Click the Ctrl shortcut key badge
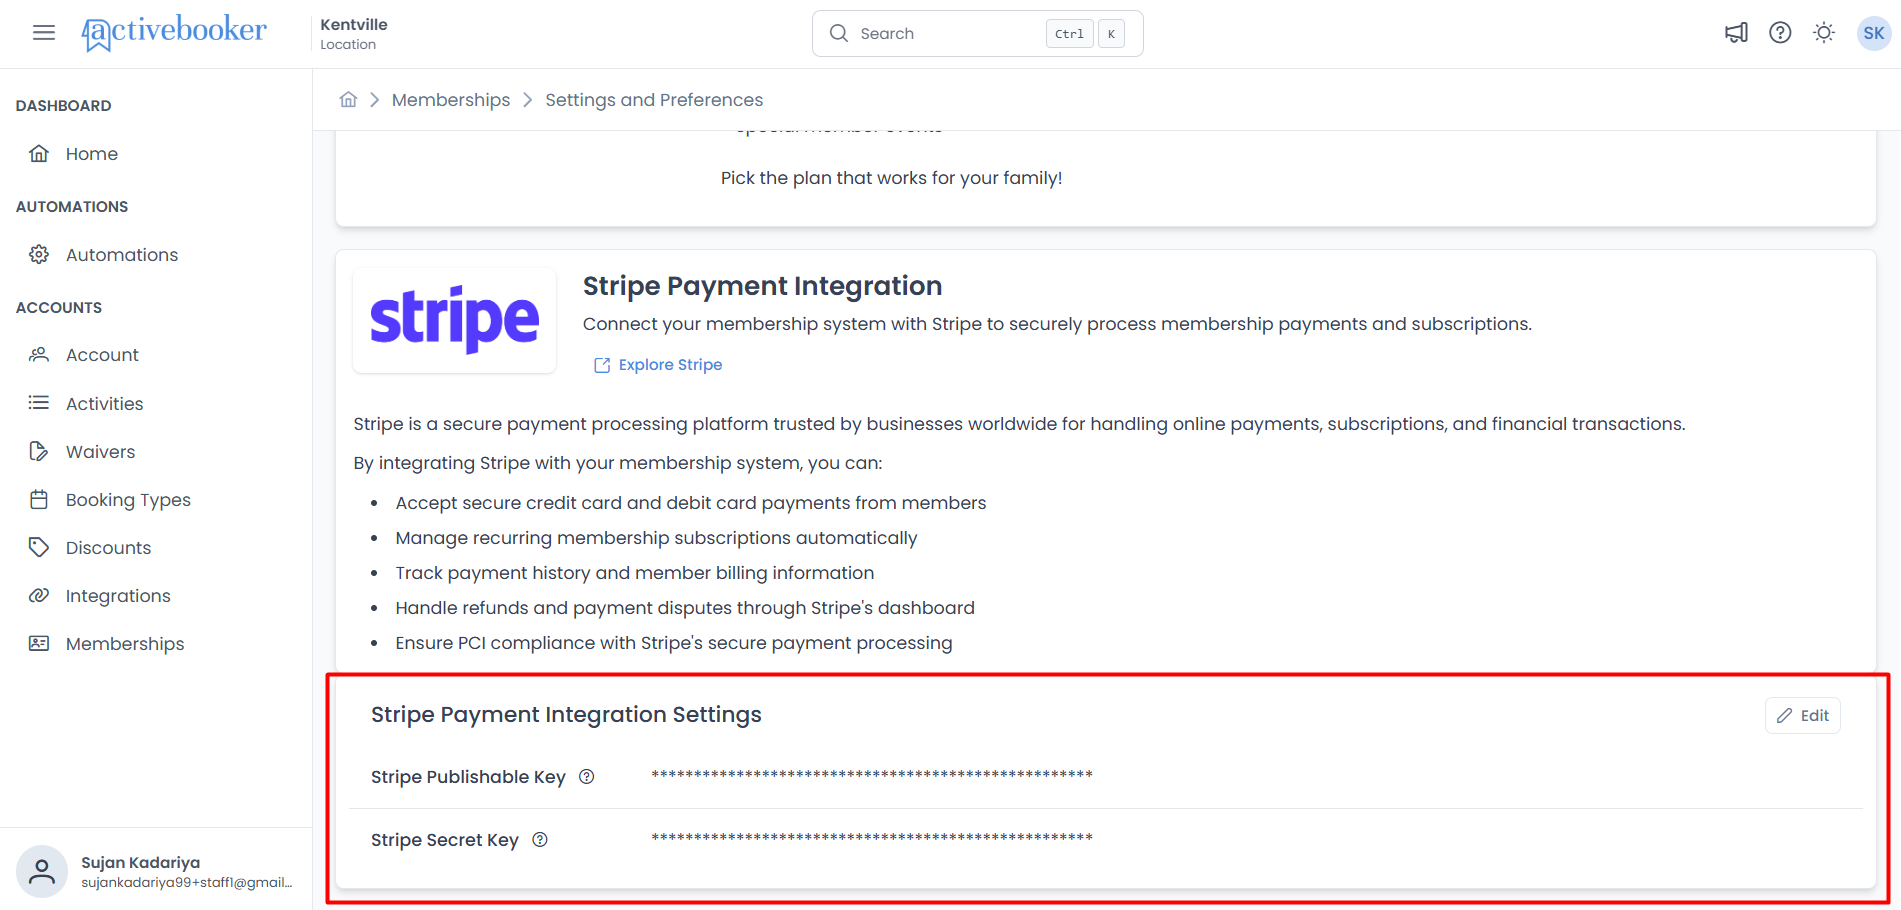1901x910 pixels. [1069, 34]
